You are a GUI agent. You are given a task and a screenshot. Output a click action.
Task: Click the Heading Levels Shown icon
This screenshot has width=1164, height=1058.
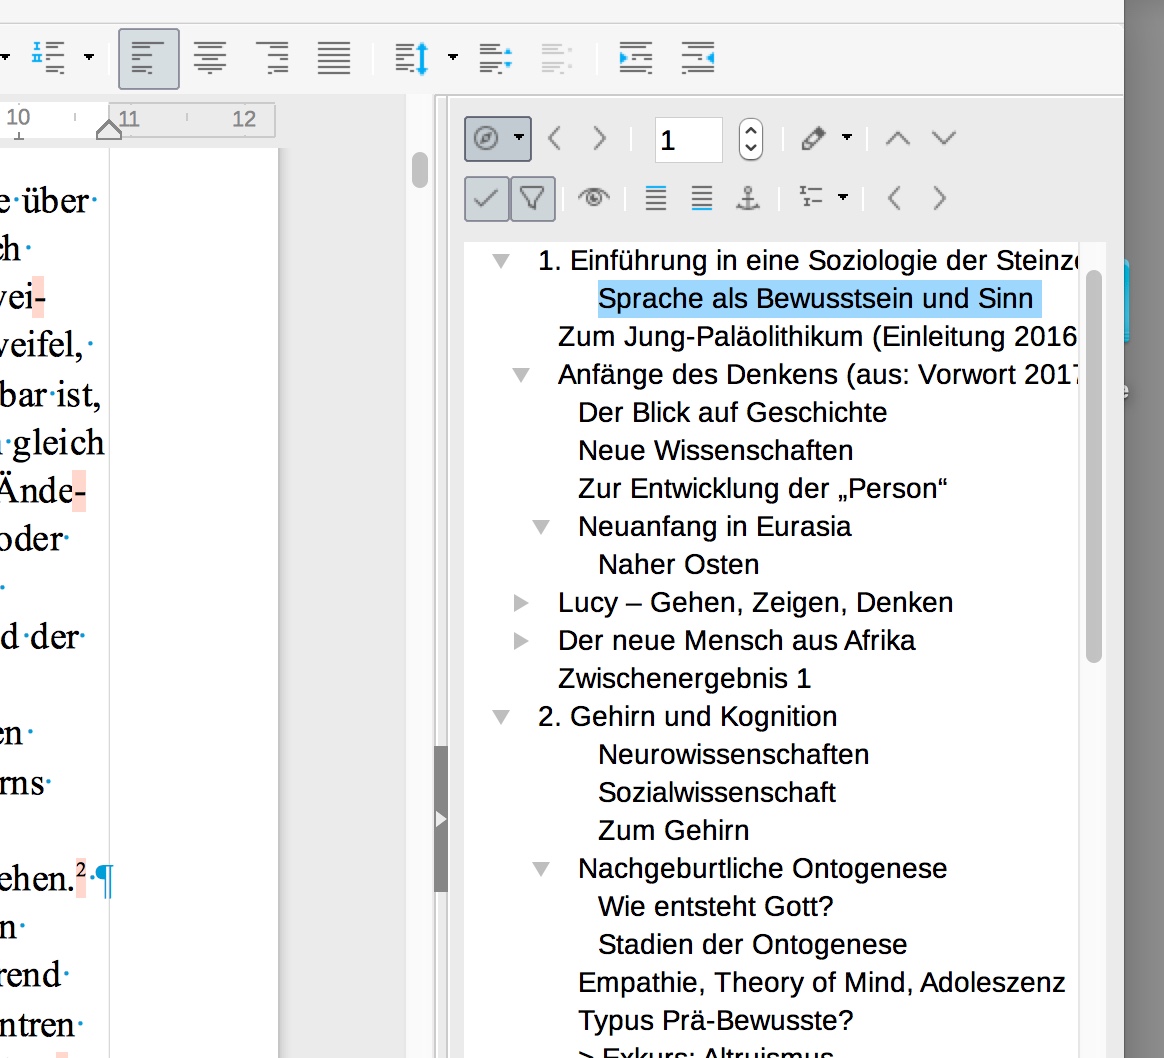click(x=810, y=197)
